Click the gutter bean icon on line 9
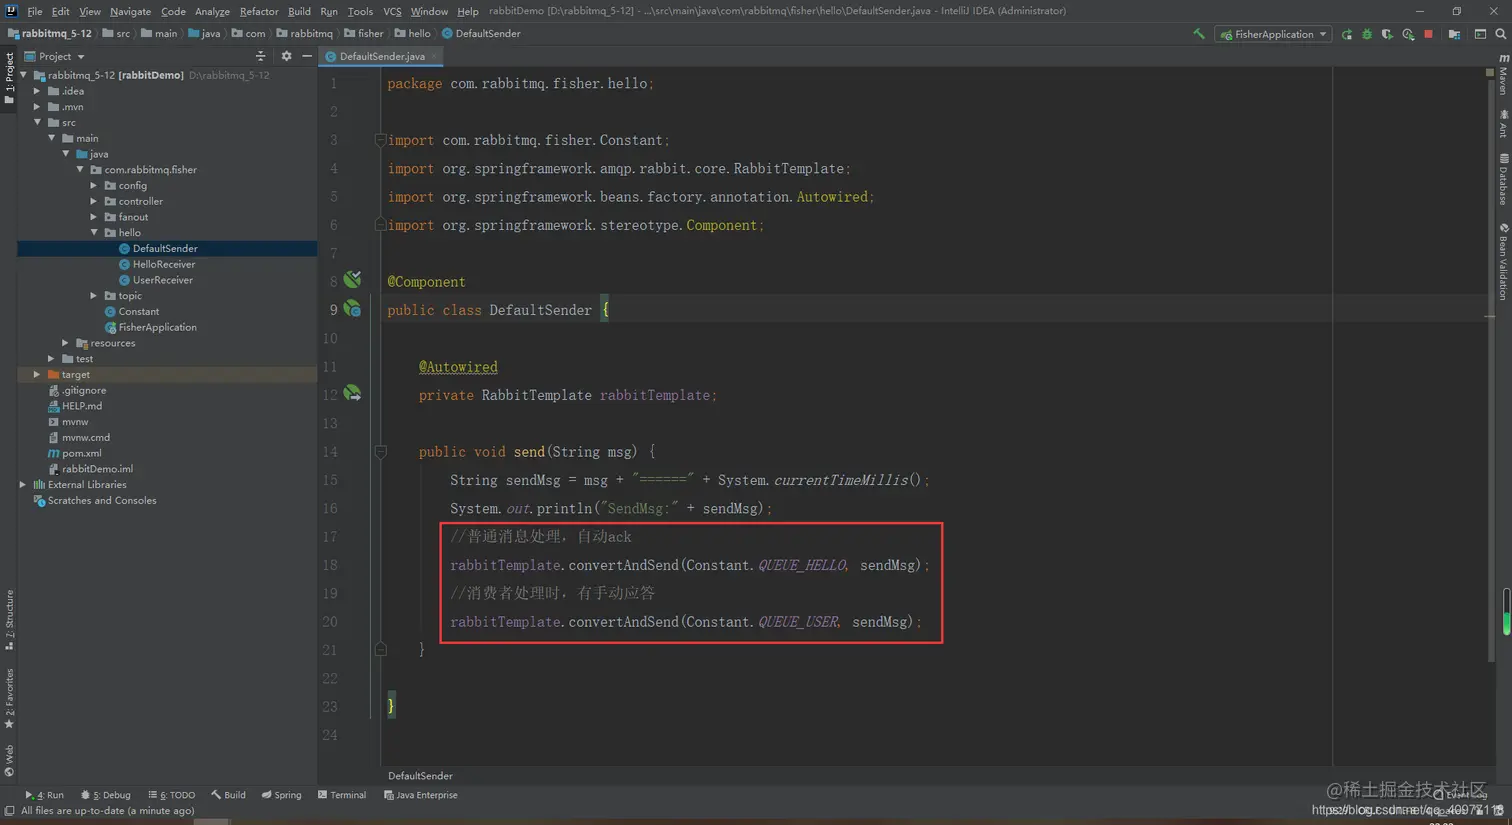Viewport: 1512px width, 825px height. [x=353, y=308]
